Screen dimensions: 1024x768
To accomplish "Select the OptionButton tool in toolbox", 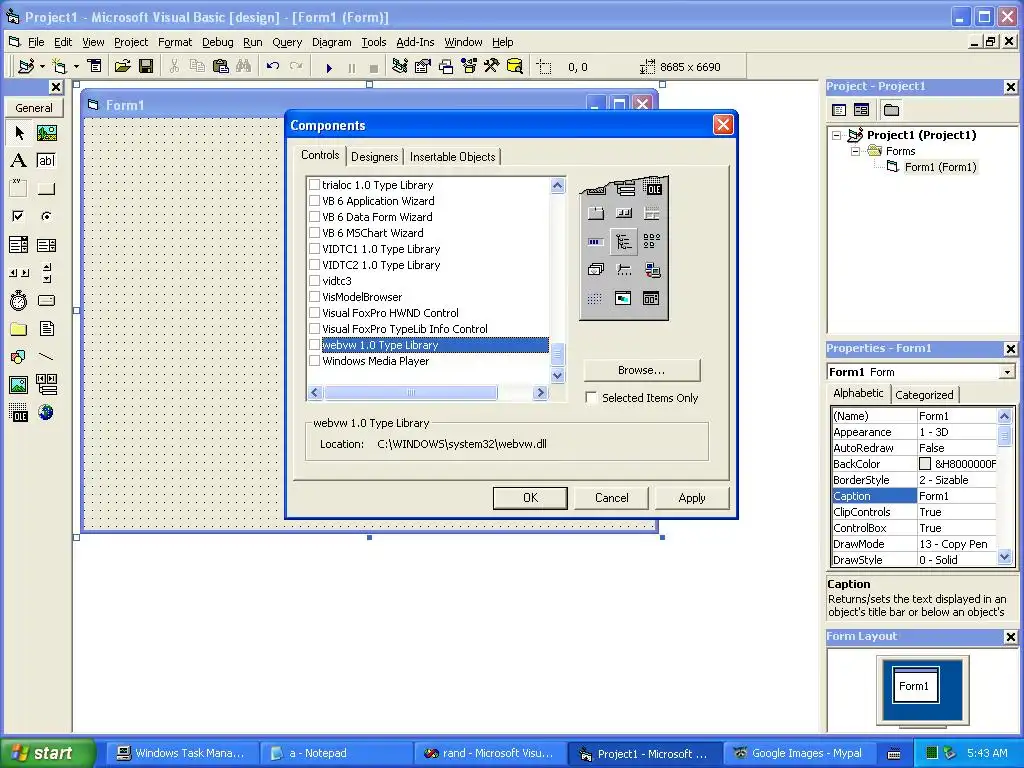I will point(46,216).
